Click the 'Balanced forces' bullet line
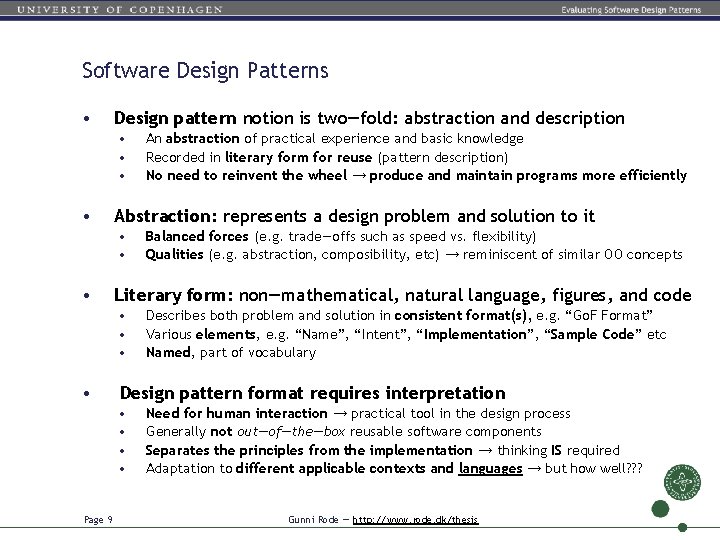720x540 pixels. (x=341, y=236)
